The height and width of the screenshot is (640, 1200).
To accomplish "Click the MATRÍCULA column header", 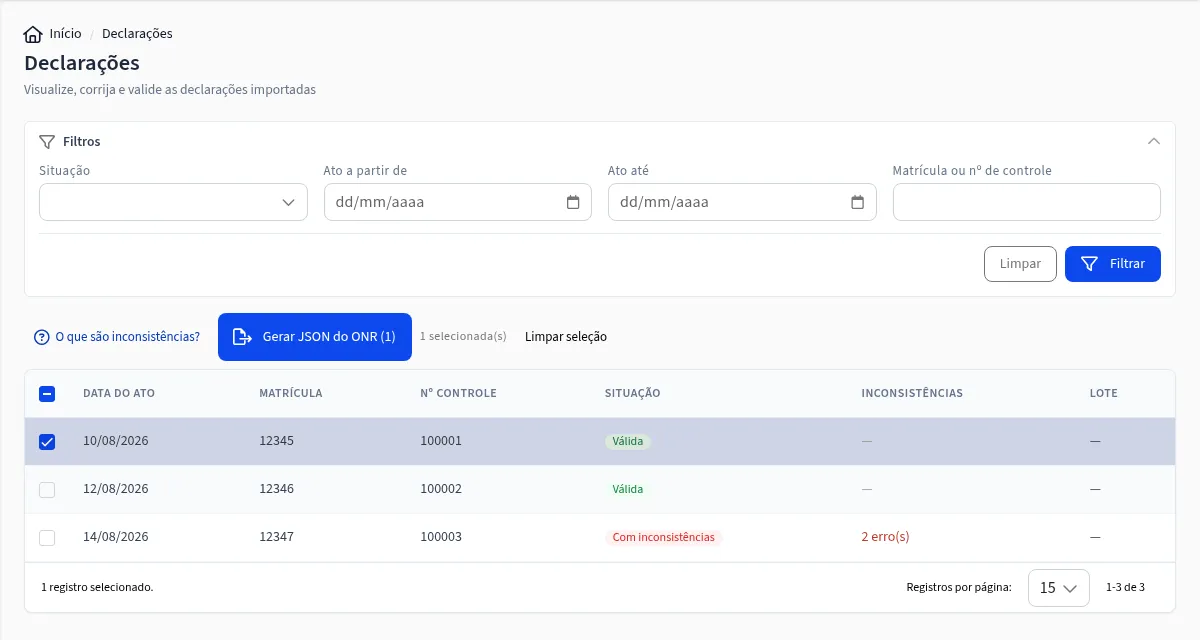I will (x=291, y=393).
